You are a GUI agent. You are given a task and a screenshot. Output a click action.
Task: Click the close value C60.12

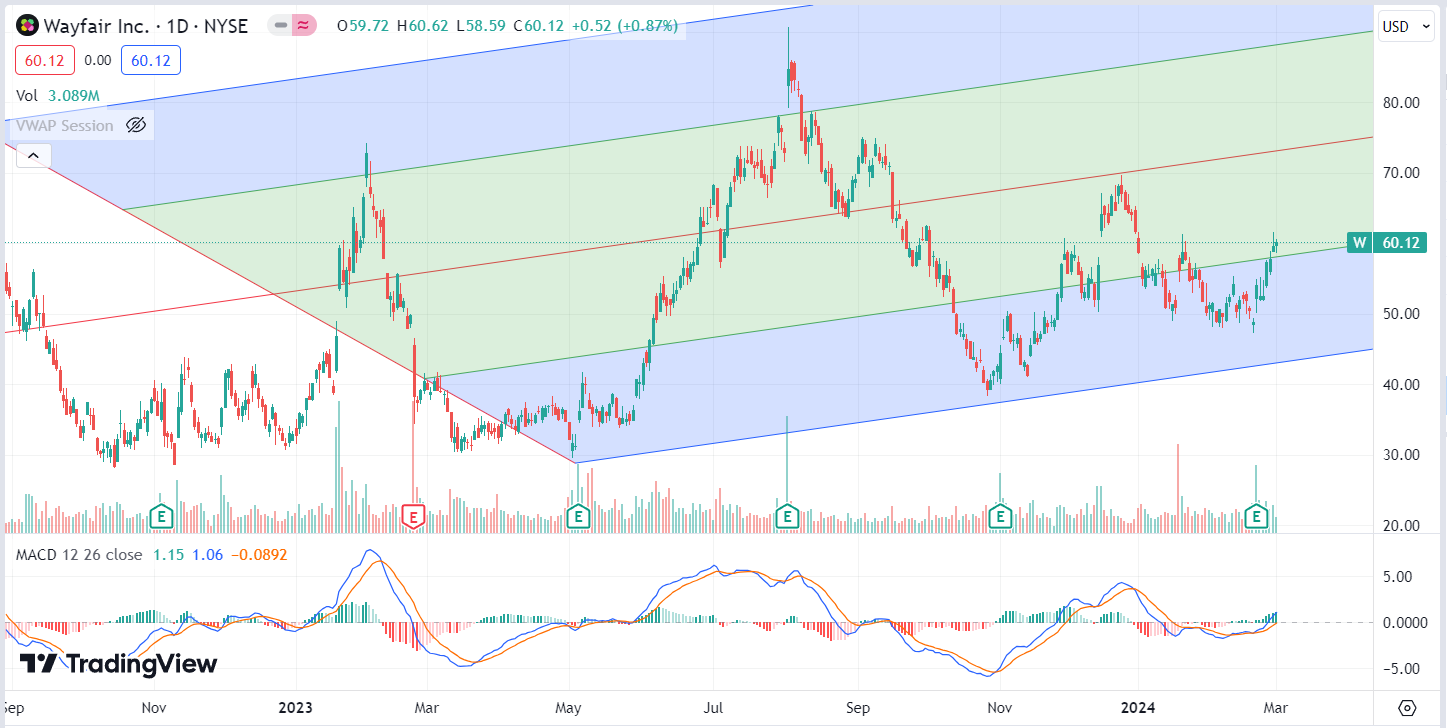pos(541,26)
